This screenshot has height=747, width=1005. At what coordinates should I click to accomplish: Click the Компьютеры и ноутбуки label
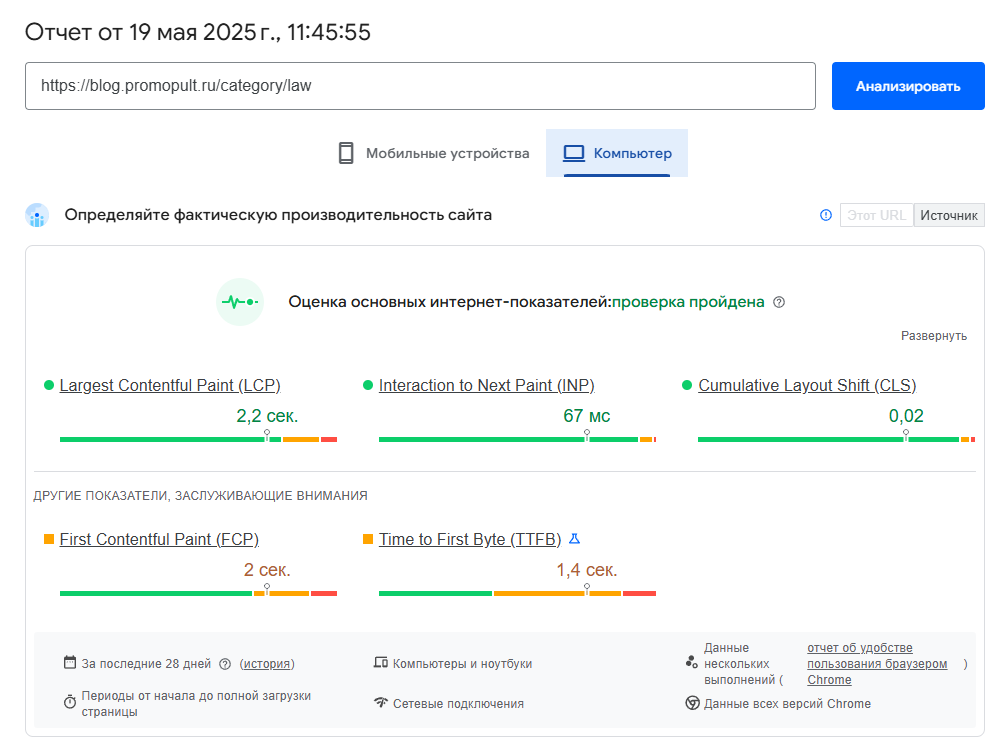click(x=462, y=664)
